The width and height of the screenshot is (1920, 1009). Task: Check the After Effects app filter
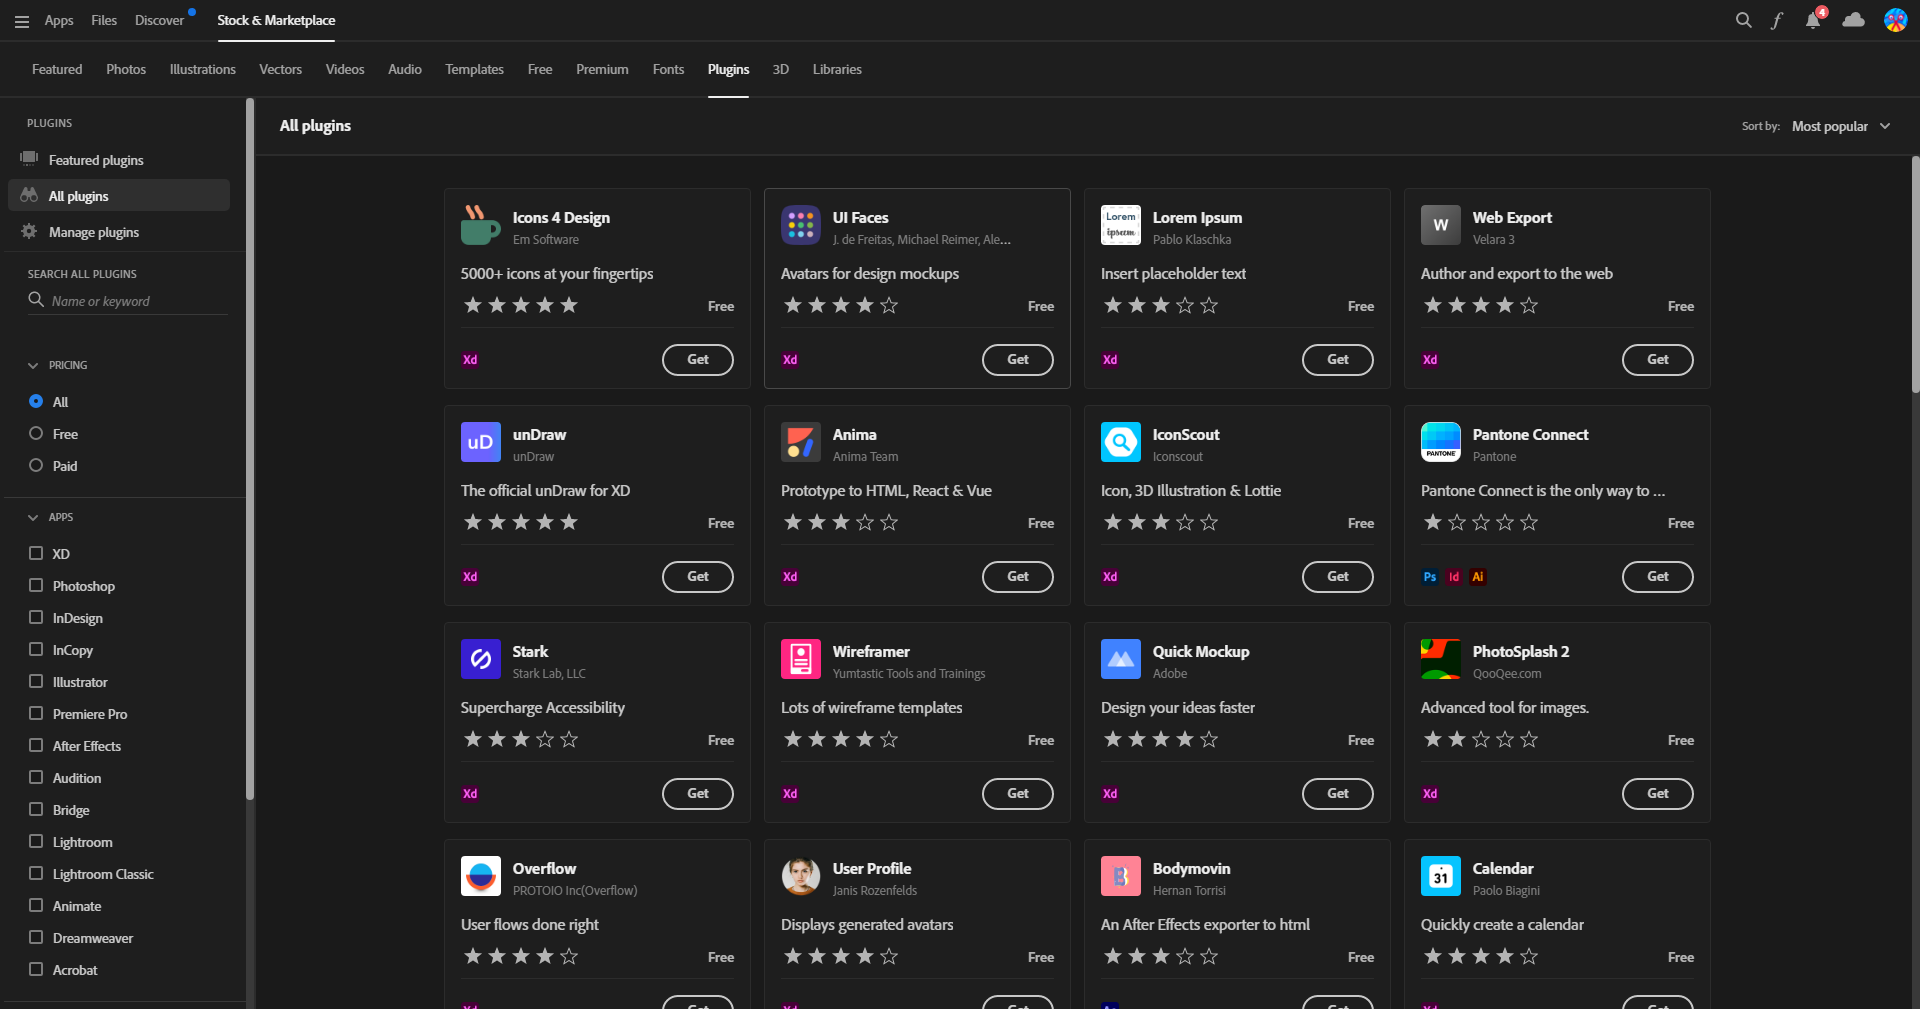[36, 745]
